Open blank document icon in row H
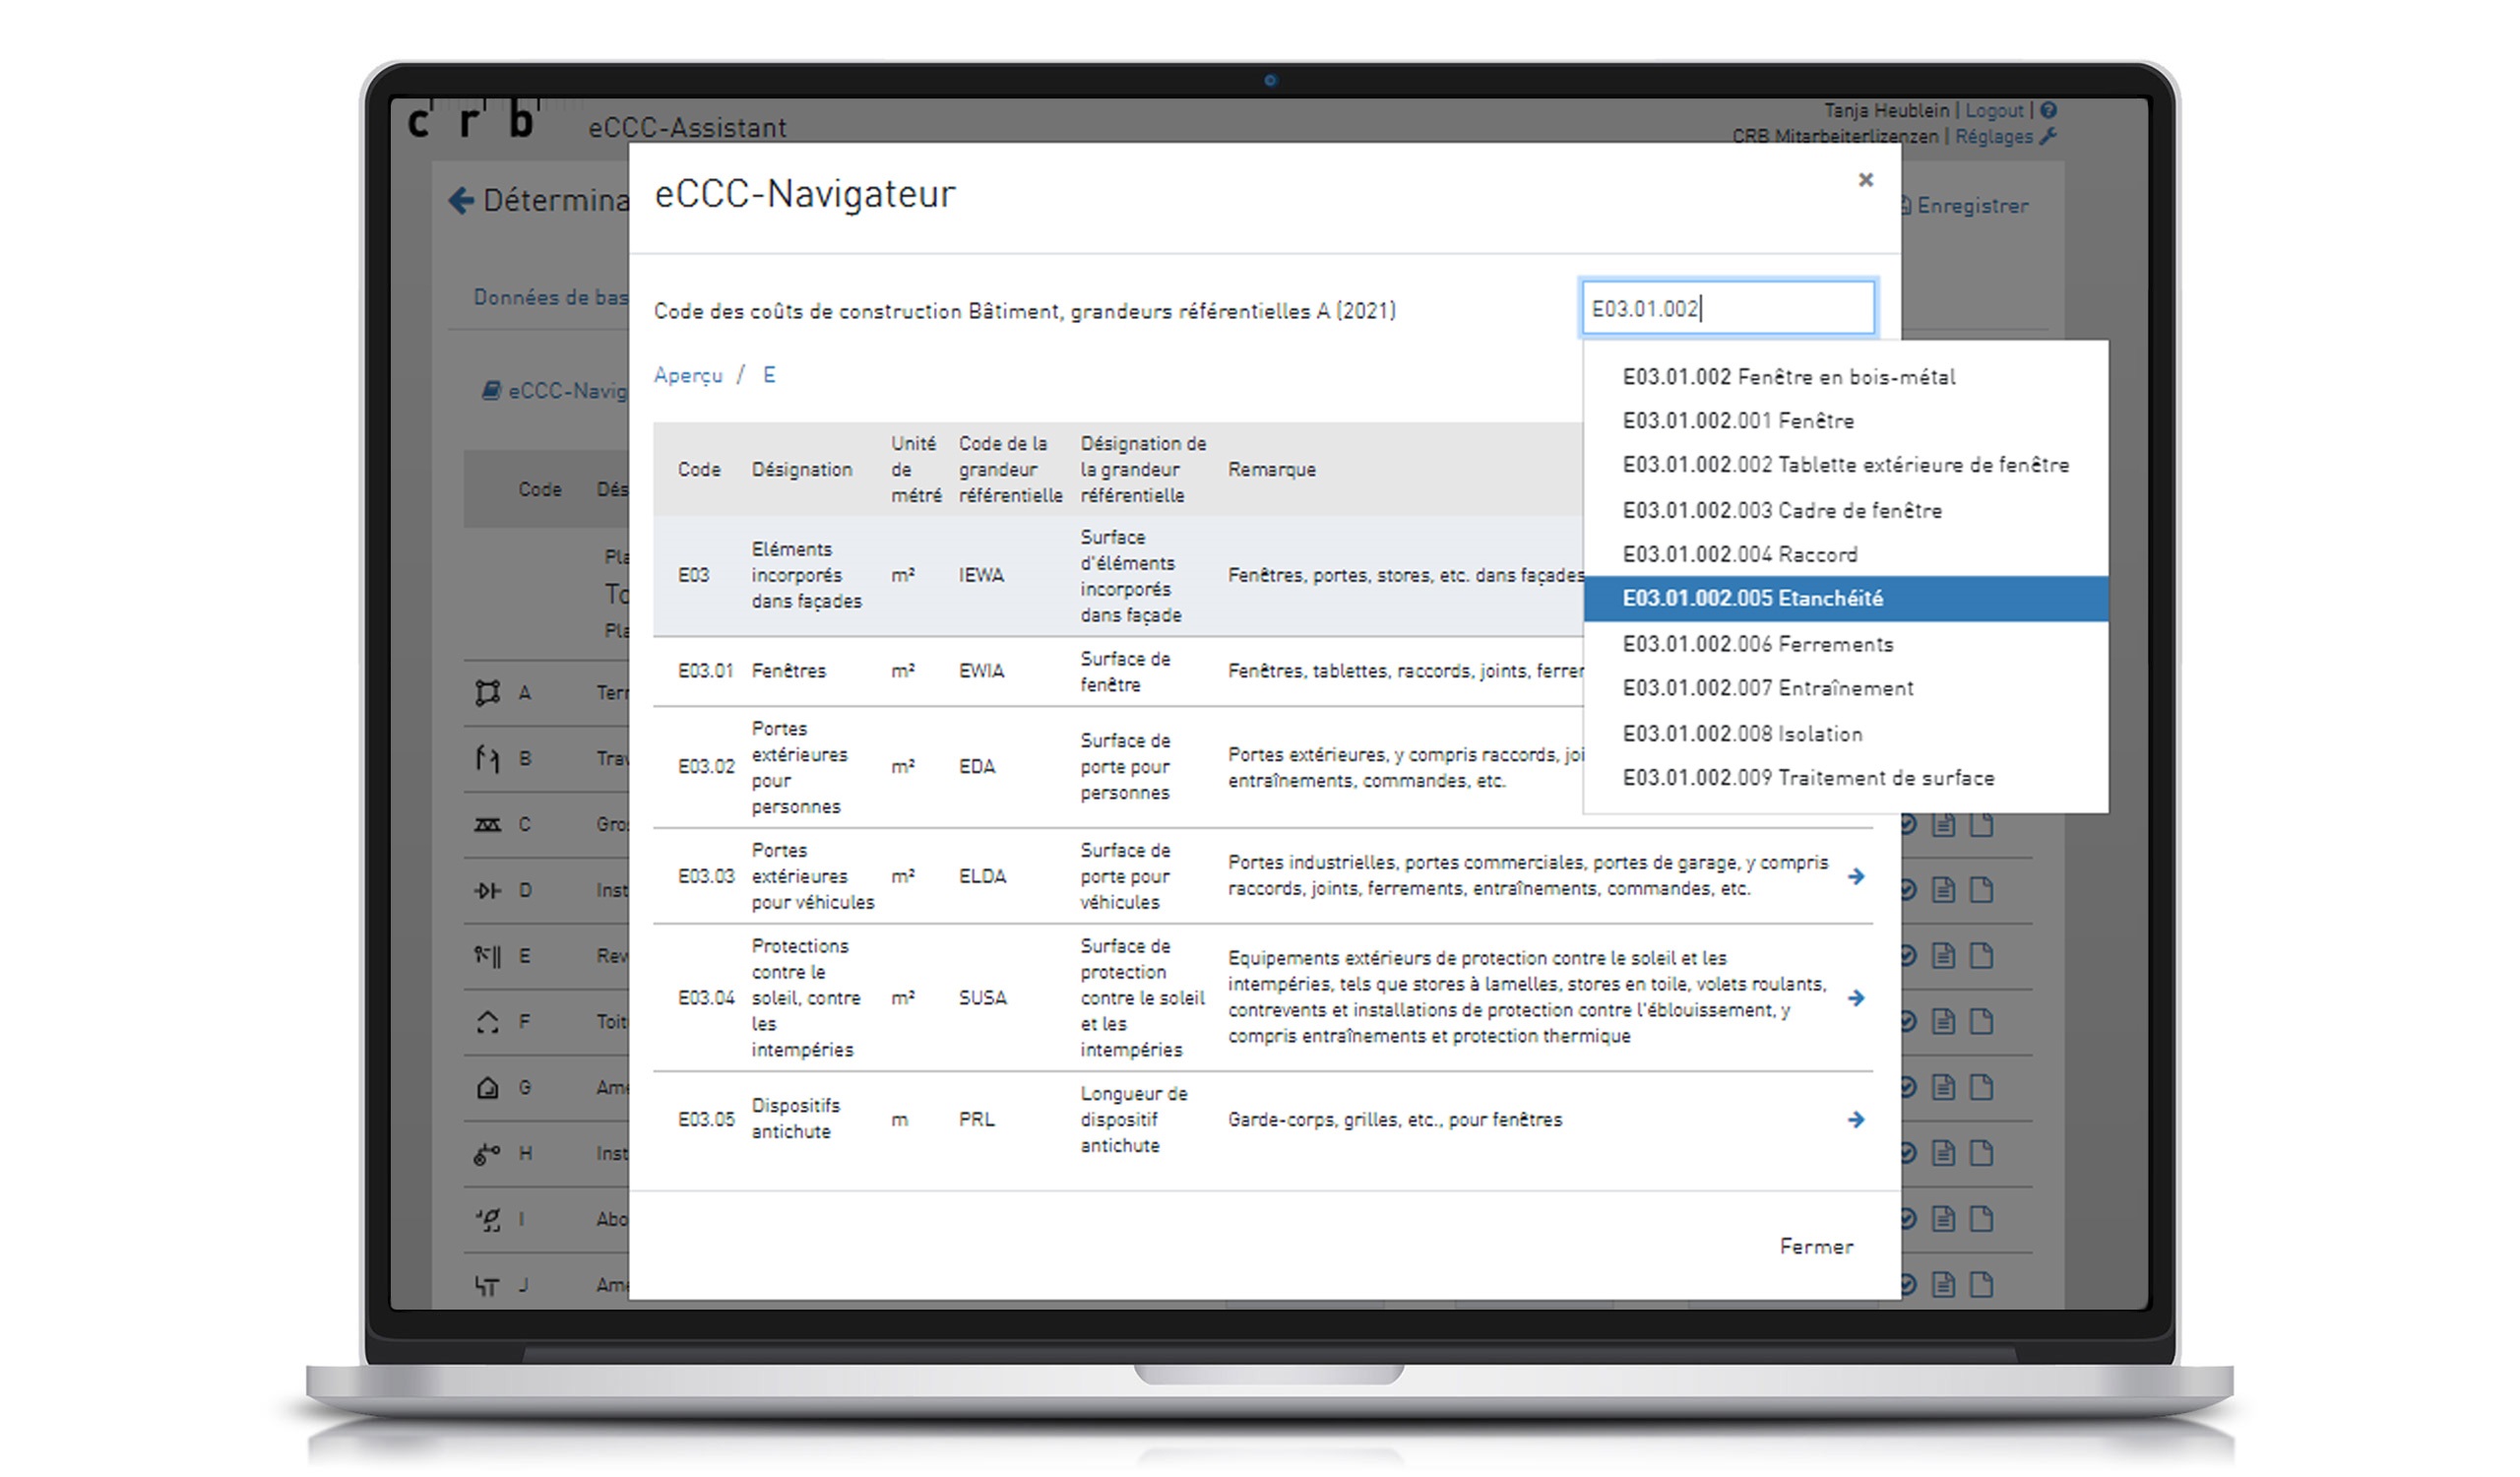Screen dimensions: 2520x1477 click(x=1981, y=1154)
